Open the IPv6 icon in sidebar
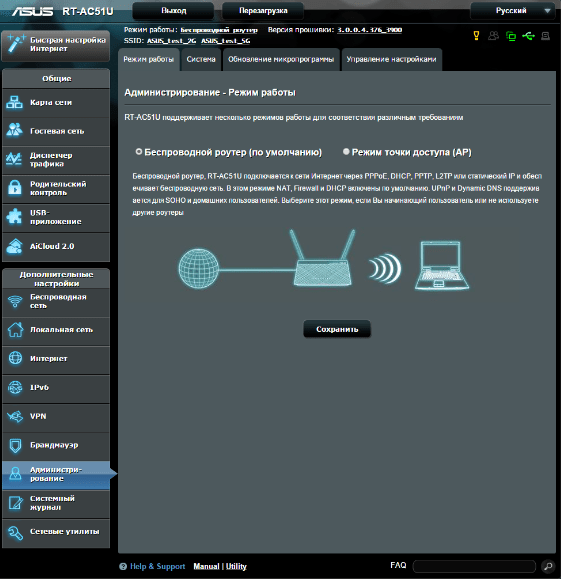This screenshot has width=561, height=579. [15, 387]
